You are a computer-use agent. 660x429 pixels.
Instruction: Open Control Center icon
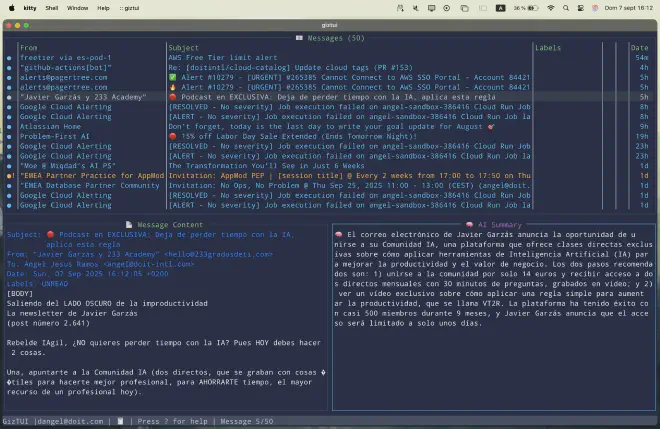tap(580, 8)
